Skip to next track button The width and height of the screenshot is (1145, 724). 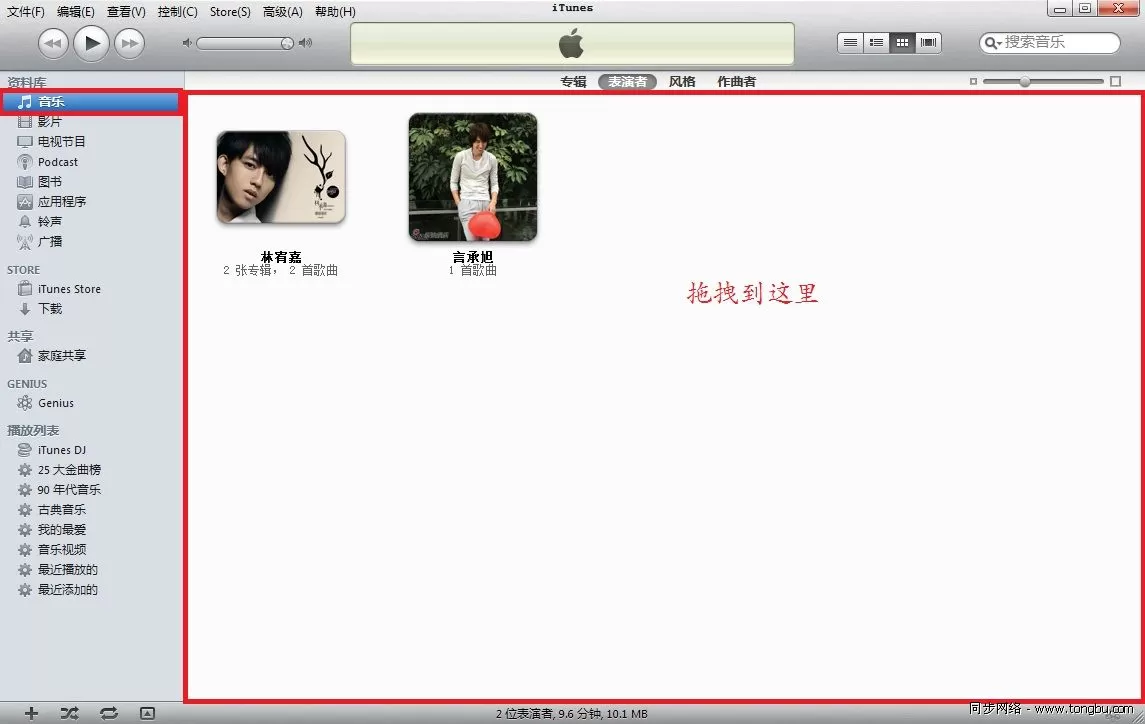click(129, 43)
